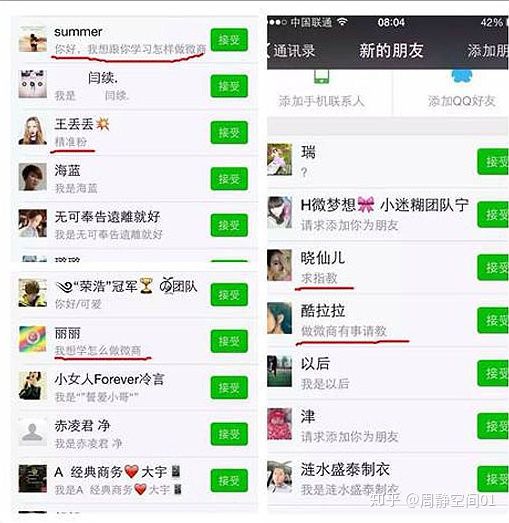The height and width of the screenshot is (523, 509).
Task: Open the 无可奉告远離就好 request entry
Action: click(135, 225)
